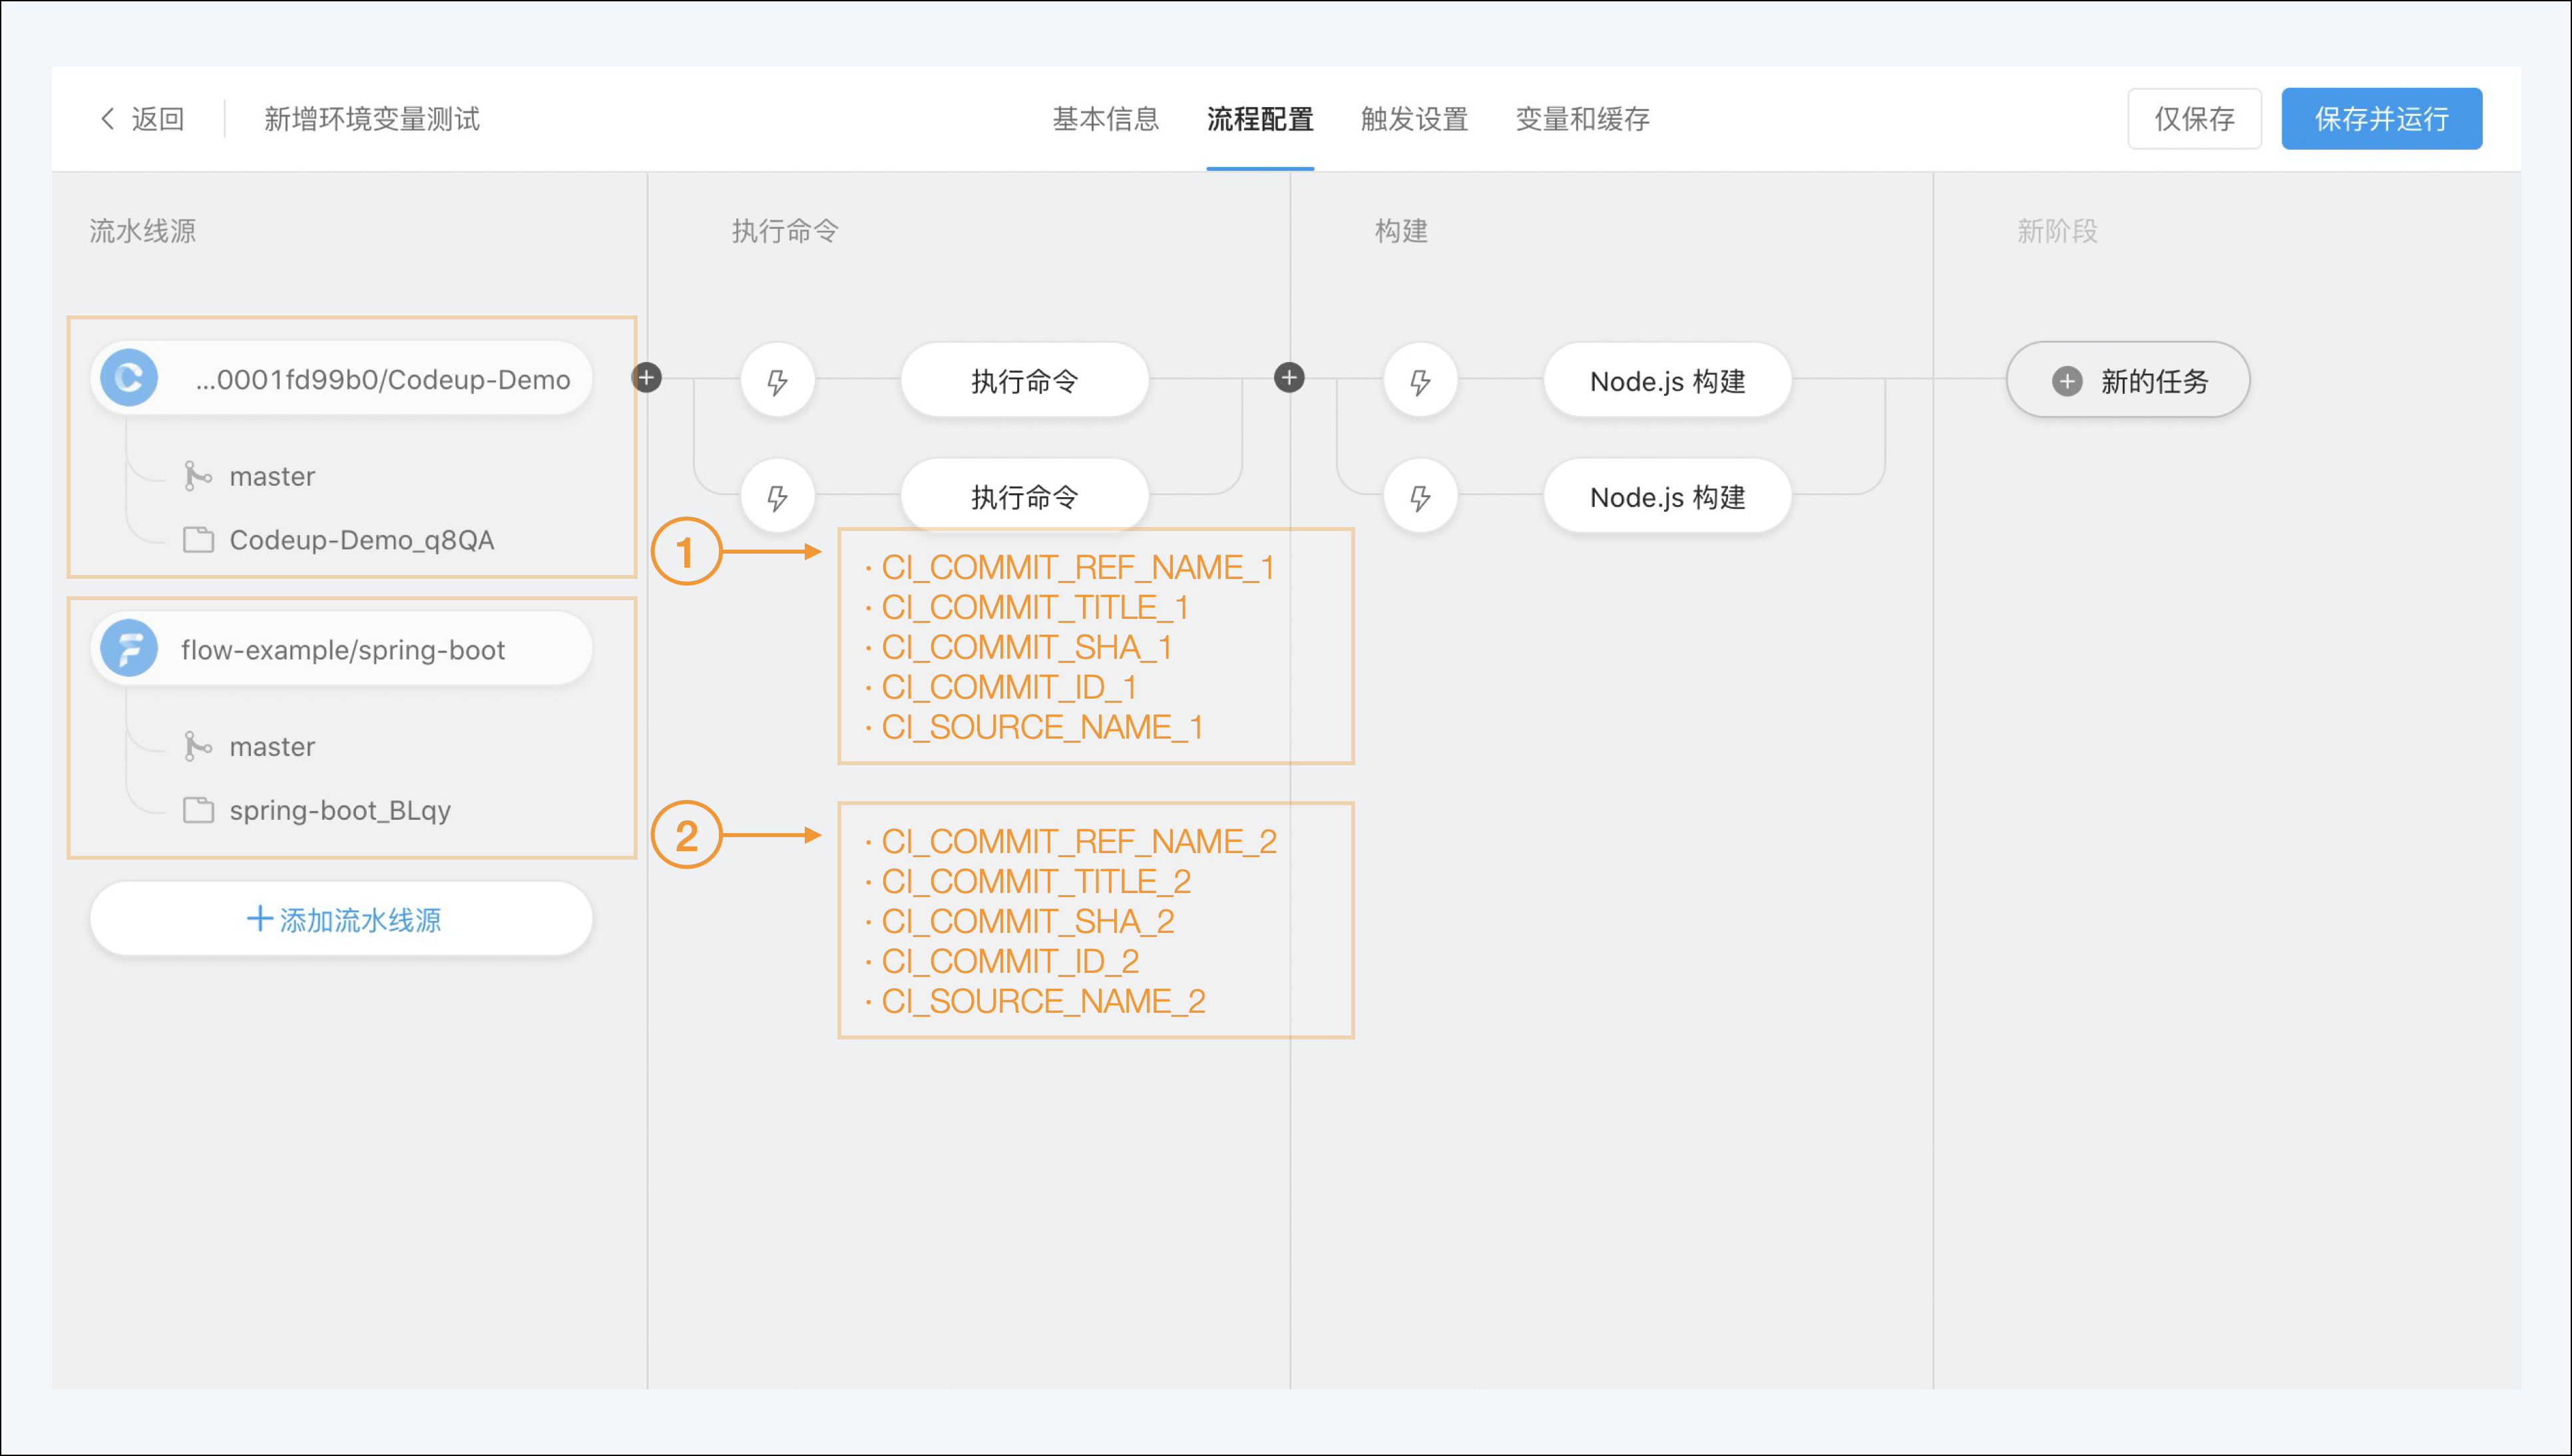Open the first 执行命令 task node
This screenshot has height=1456, width=2572.
click(1024, 381)
